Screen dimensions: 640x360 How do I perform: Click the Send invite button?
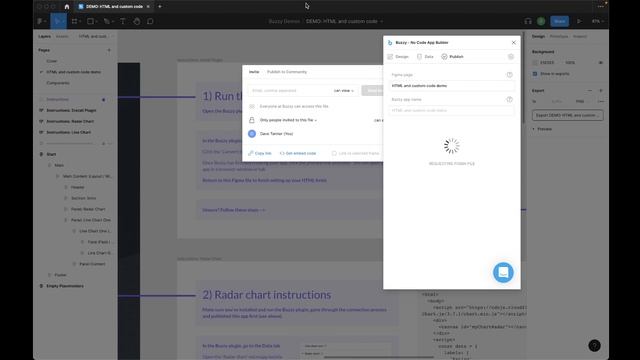click(x=372, y=91)
